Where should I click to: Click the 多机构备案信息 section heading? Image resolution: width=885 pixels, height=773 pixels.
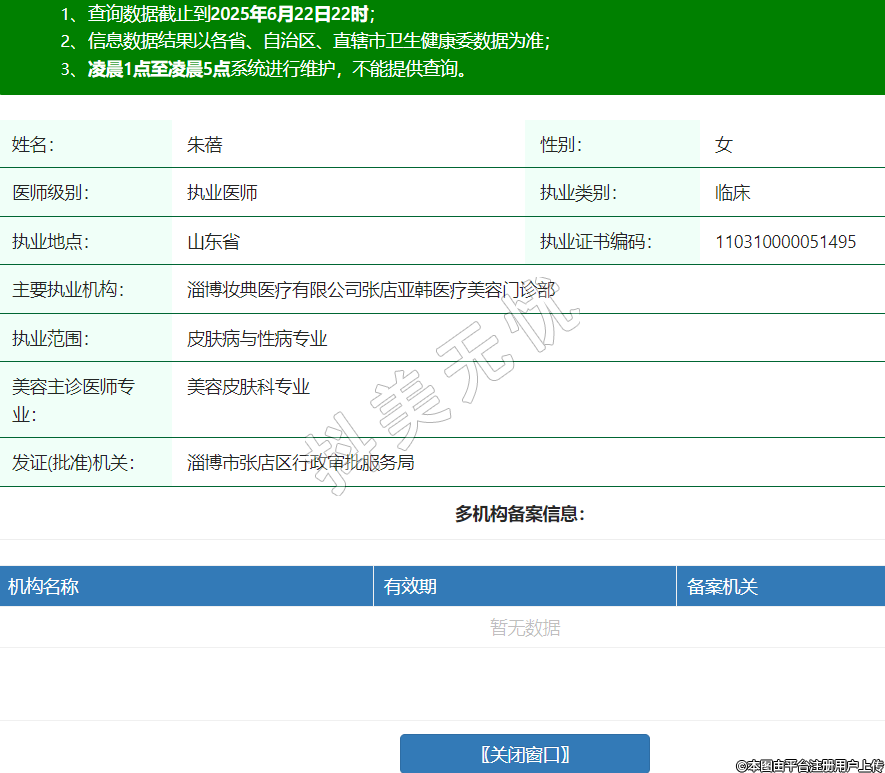coord(519,514)
